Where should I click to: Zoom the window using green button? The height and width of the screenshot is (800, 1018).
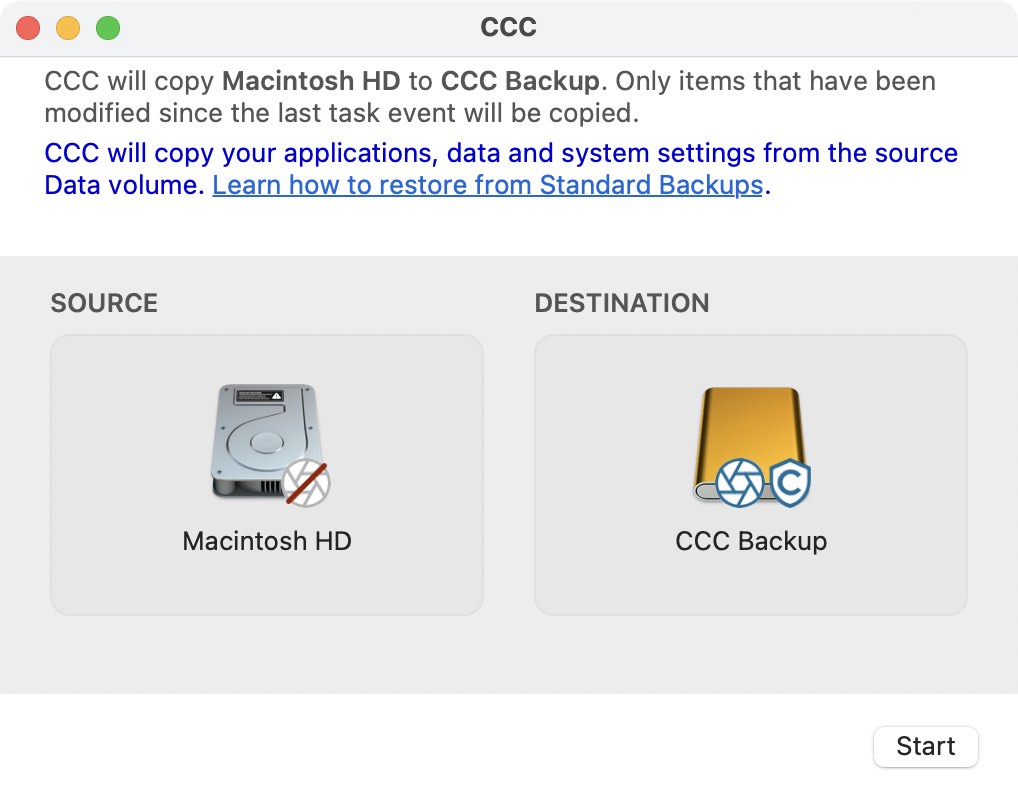[x=108, y=28]
